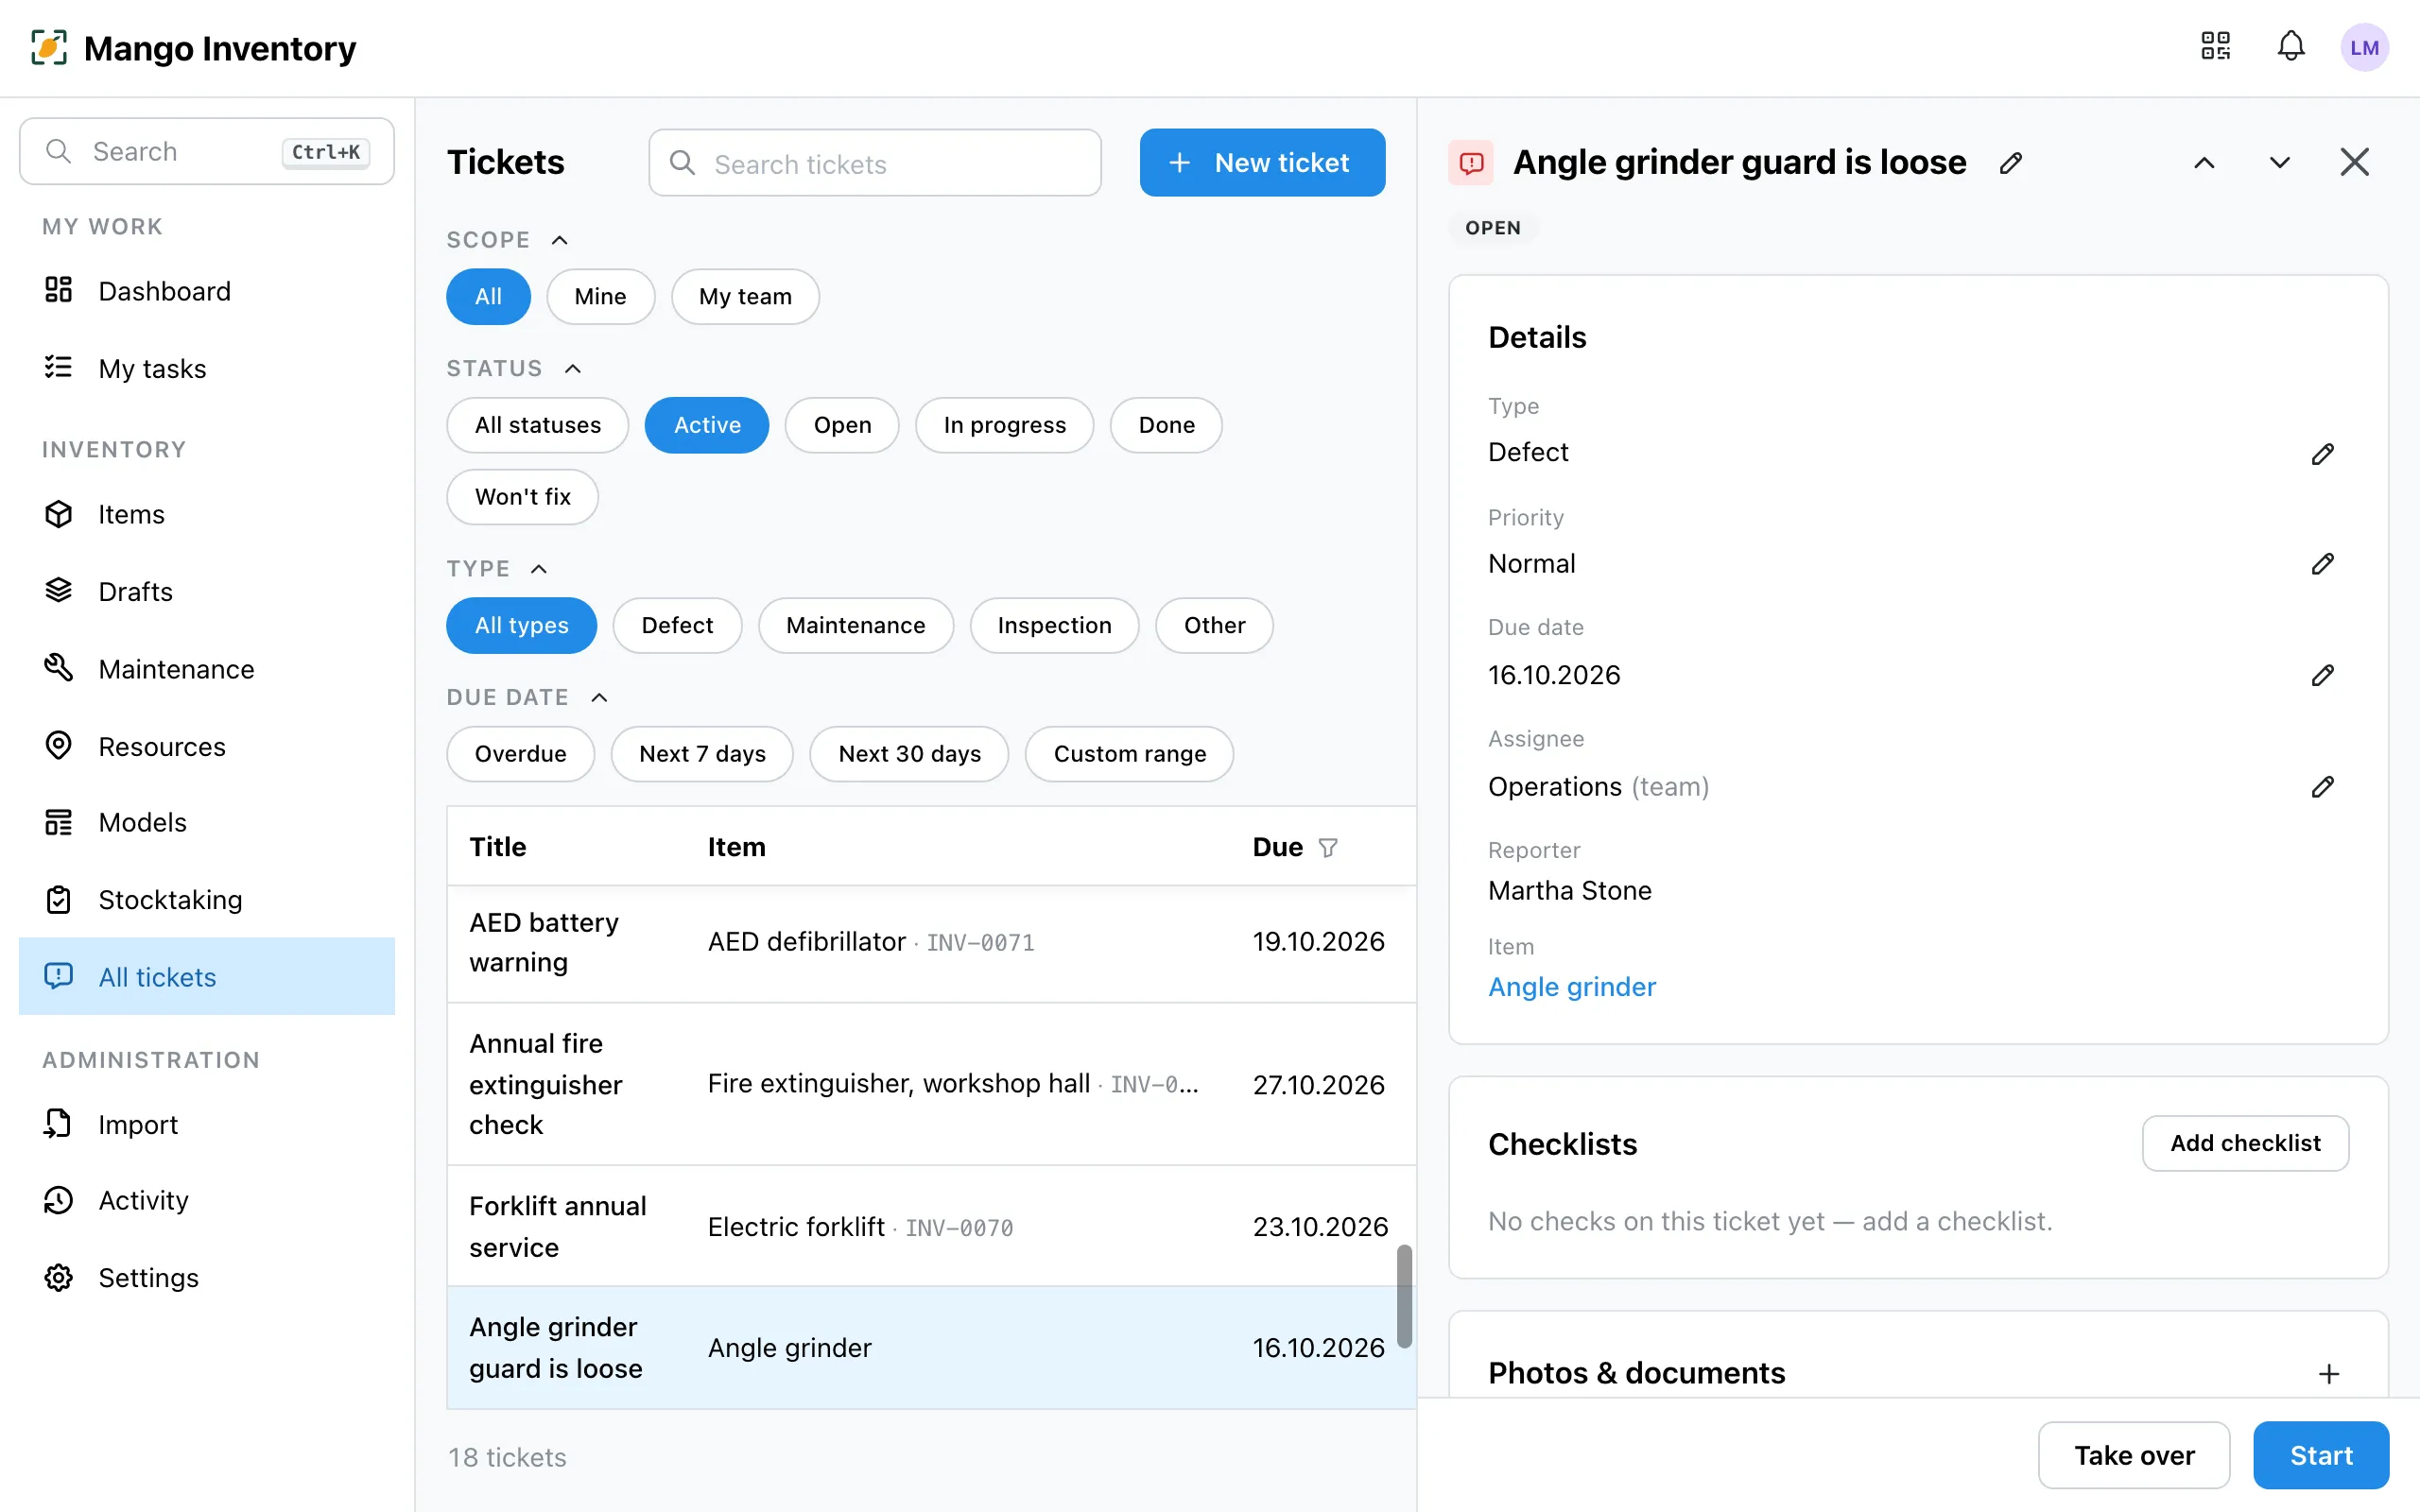Open the QR code scanner icon
The width and height of the screenshot is (2420, 1512).
tap(2215, 46)
